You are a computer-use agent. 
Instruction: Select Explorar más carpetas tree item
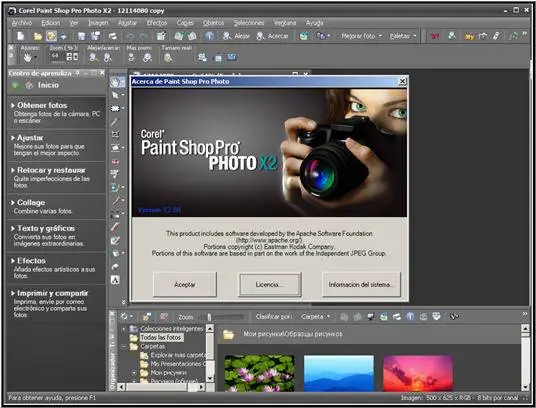point(178,355)
